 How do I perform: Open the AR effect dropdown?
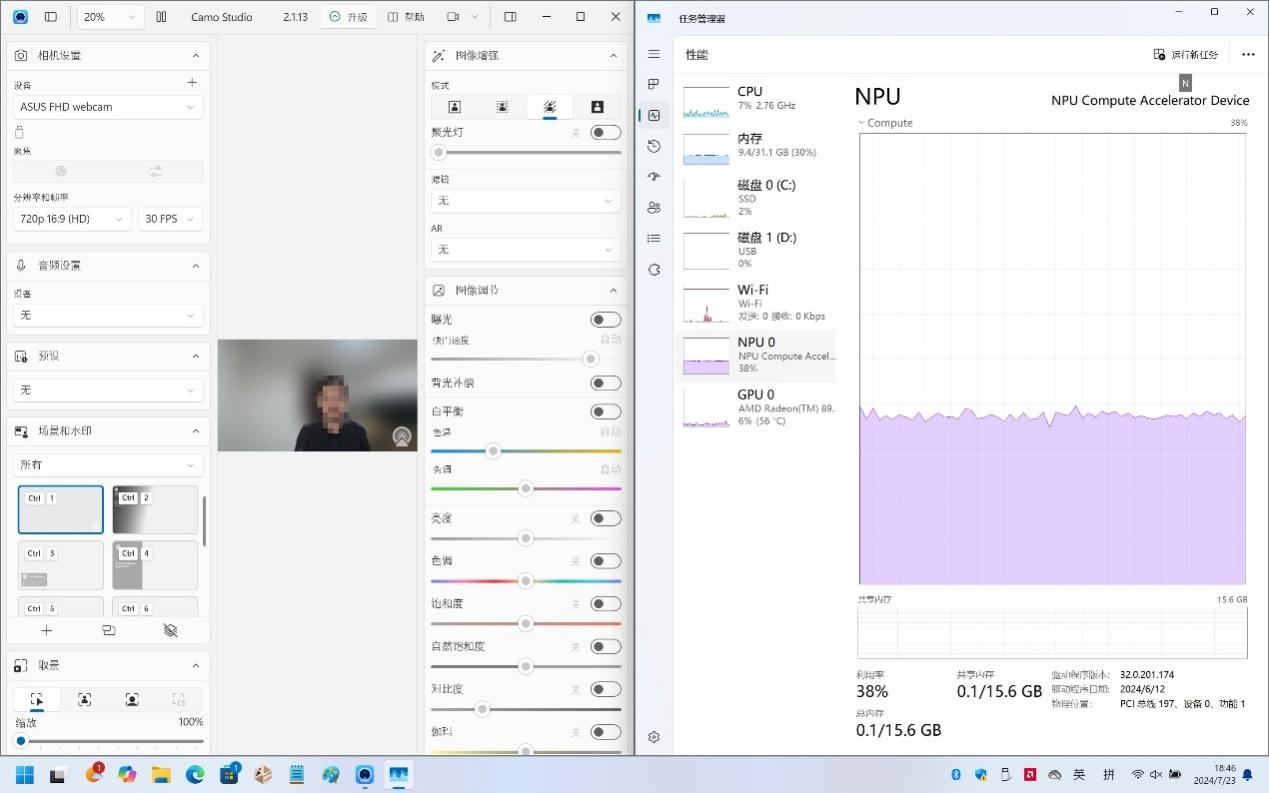click(526, 249)
